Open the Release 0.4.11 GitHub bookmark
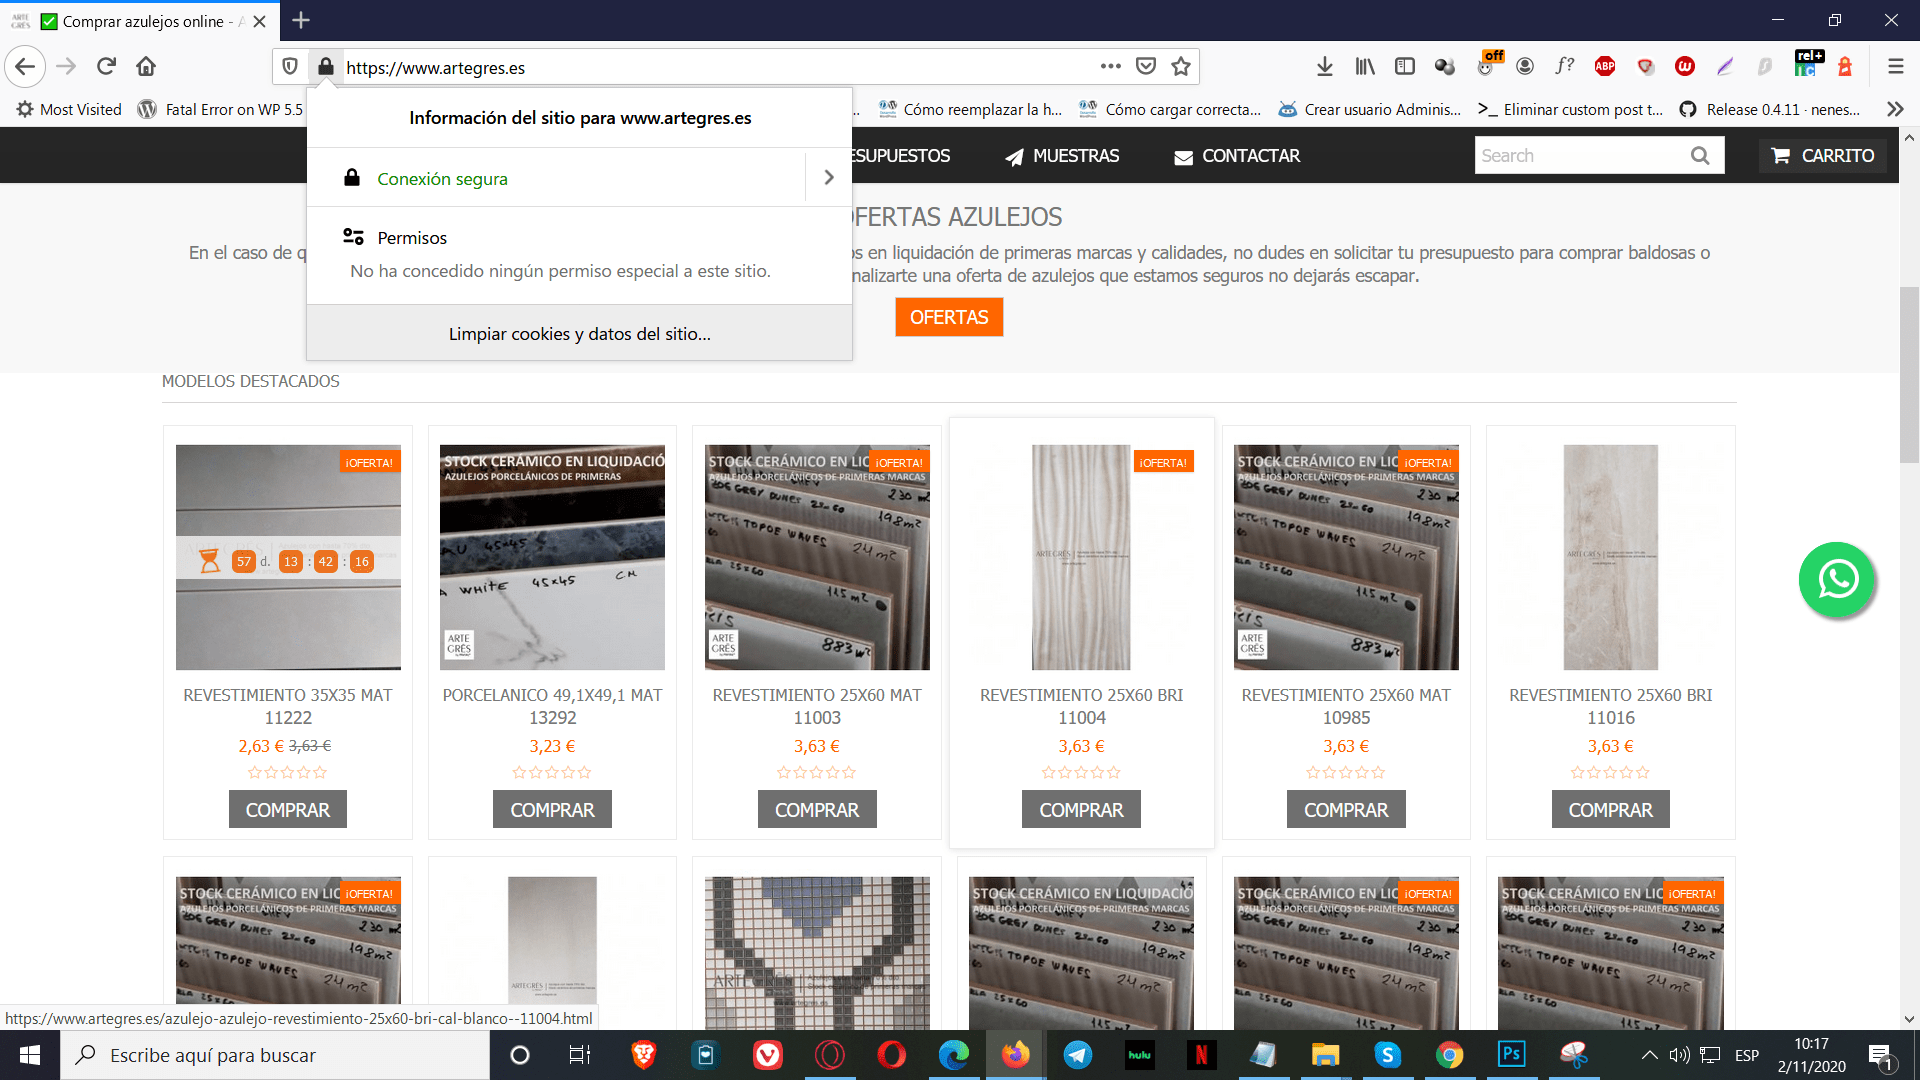This screenshot has height=1080, width=1920. point(1770,109)
